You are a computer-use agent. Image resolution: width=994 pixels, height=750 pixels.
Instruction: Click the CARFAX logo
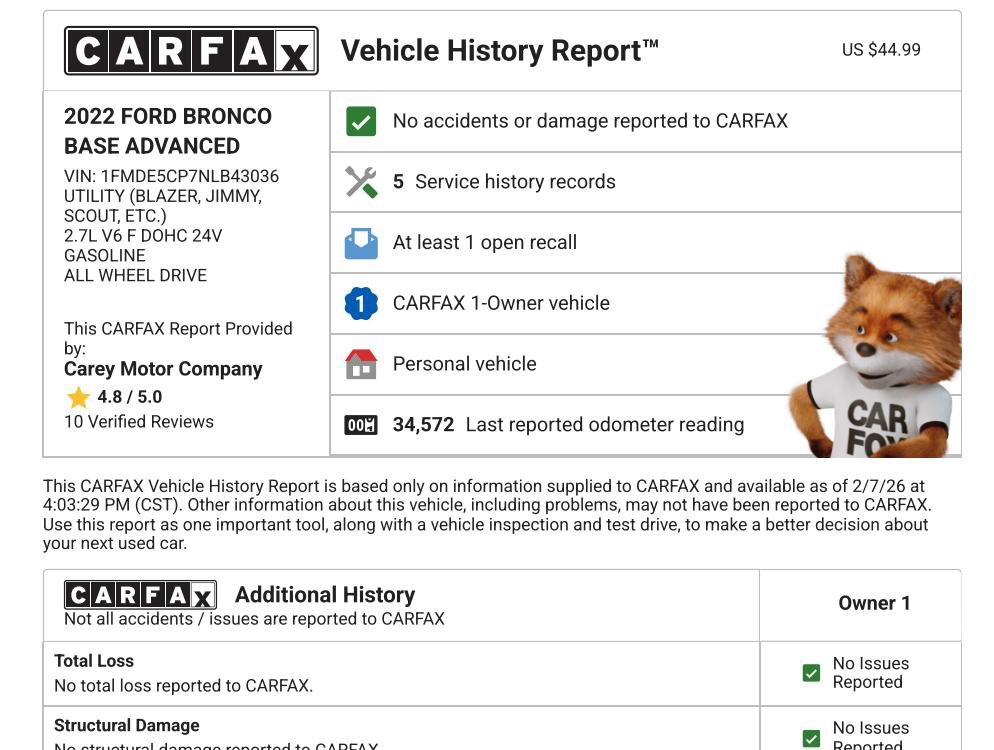pyautogui.click(x=190, y=51)
